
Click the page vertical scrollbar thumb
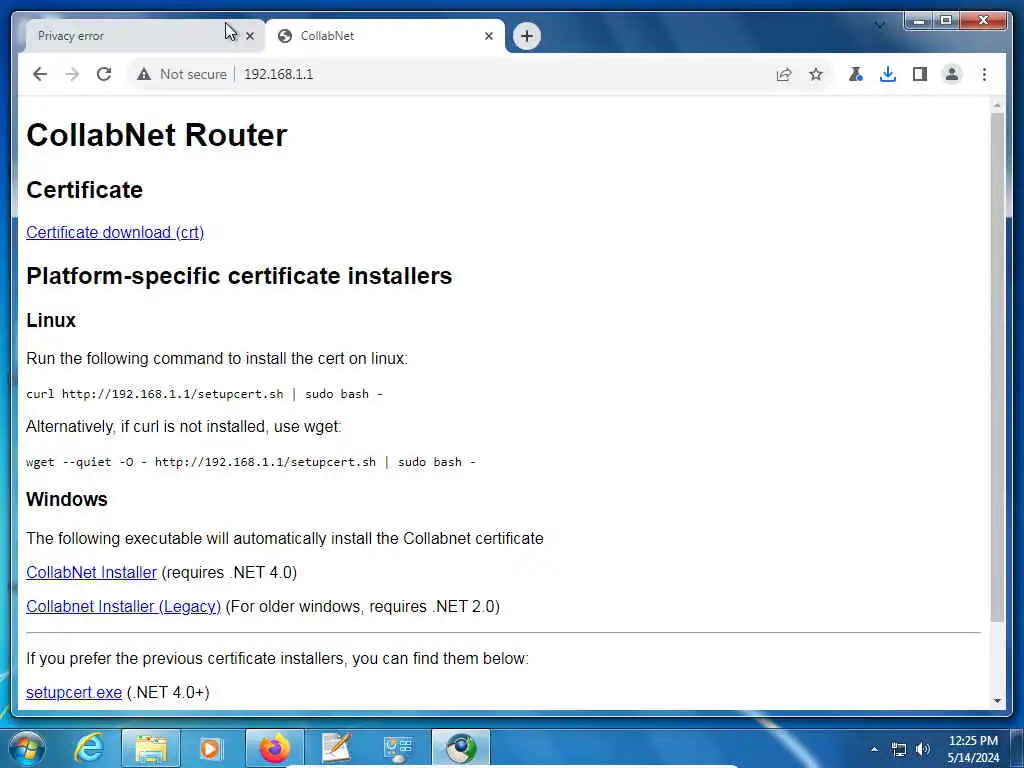997,367
